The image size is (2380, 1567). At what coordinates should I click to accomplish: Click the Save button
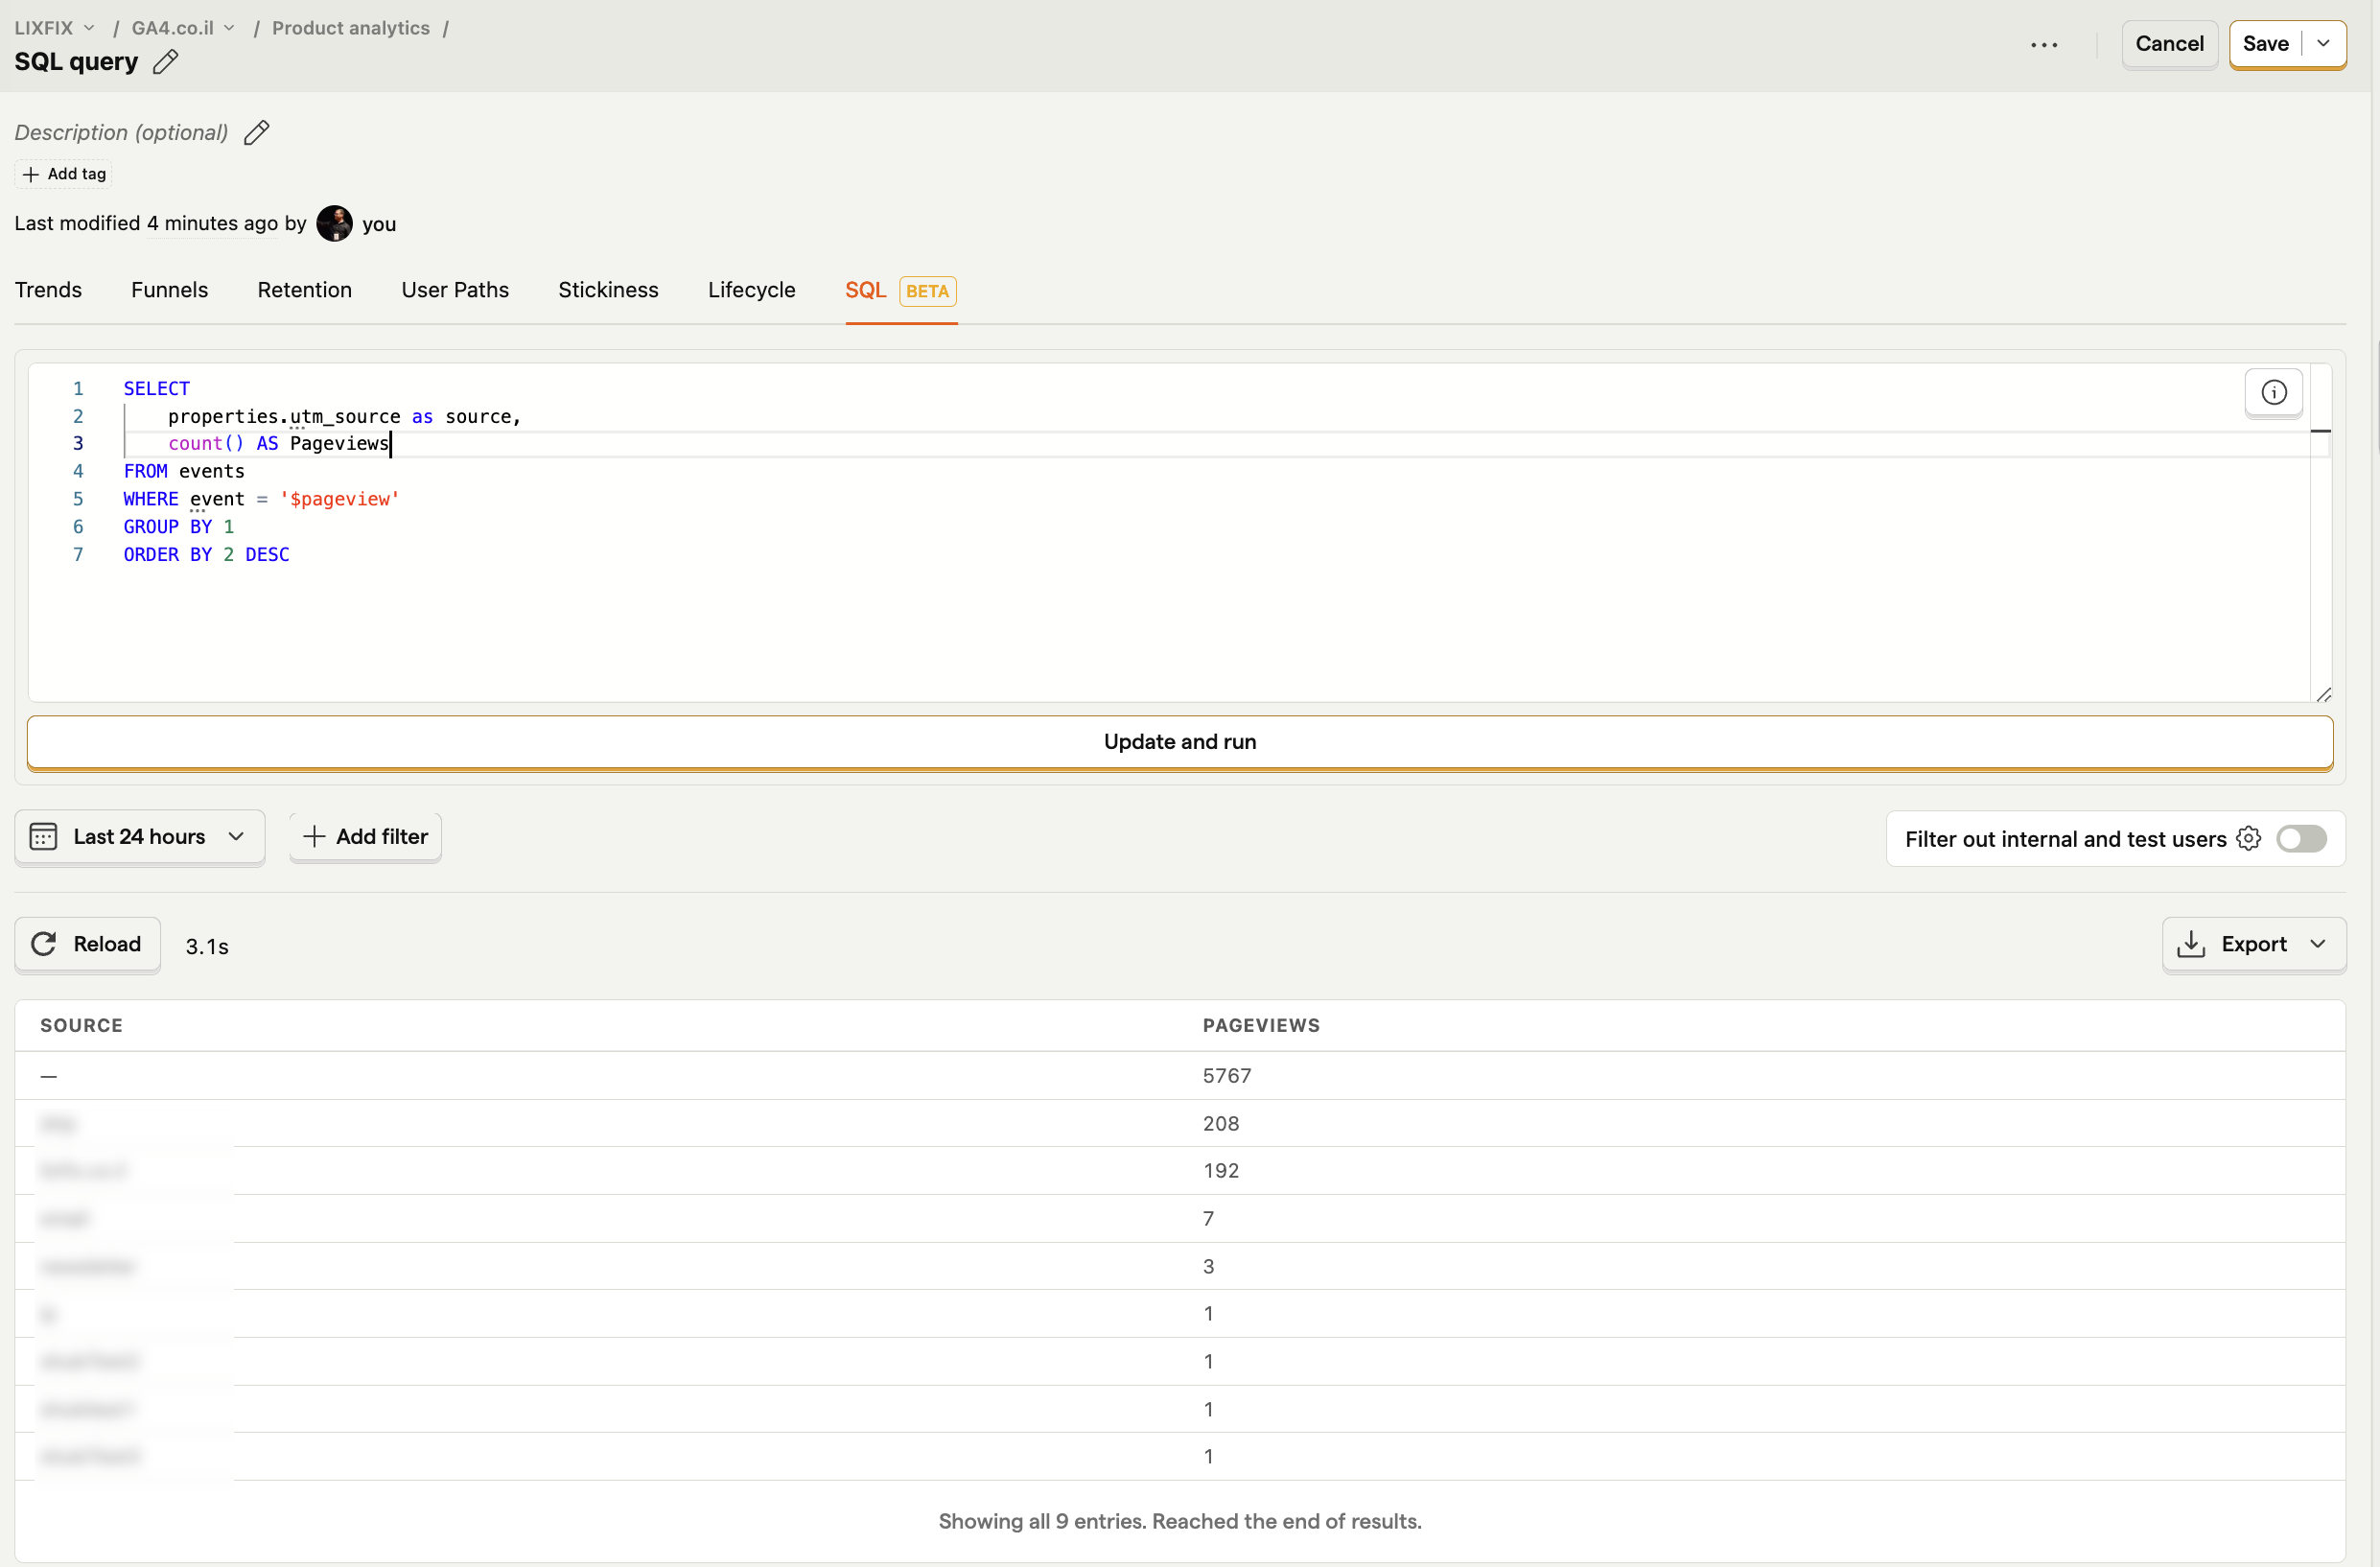coord(2265,44)
